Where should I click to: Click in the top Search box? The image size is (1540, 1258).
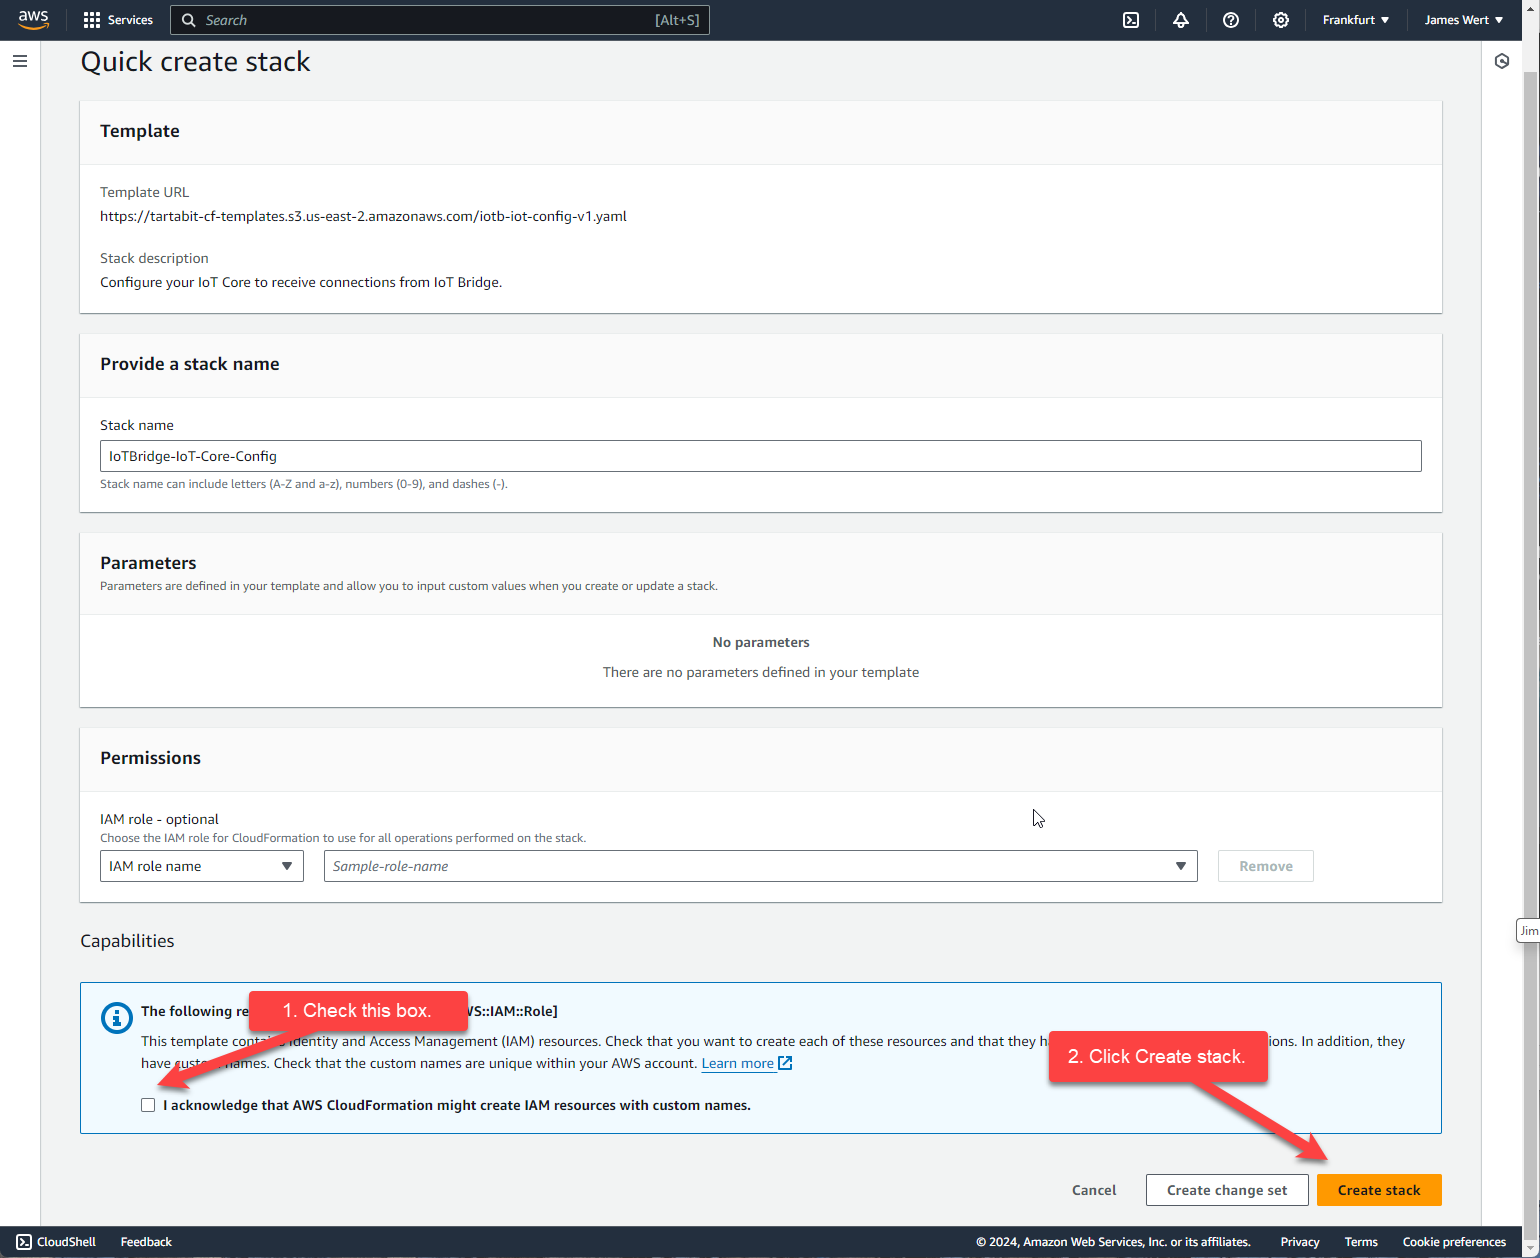point(440,20)
